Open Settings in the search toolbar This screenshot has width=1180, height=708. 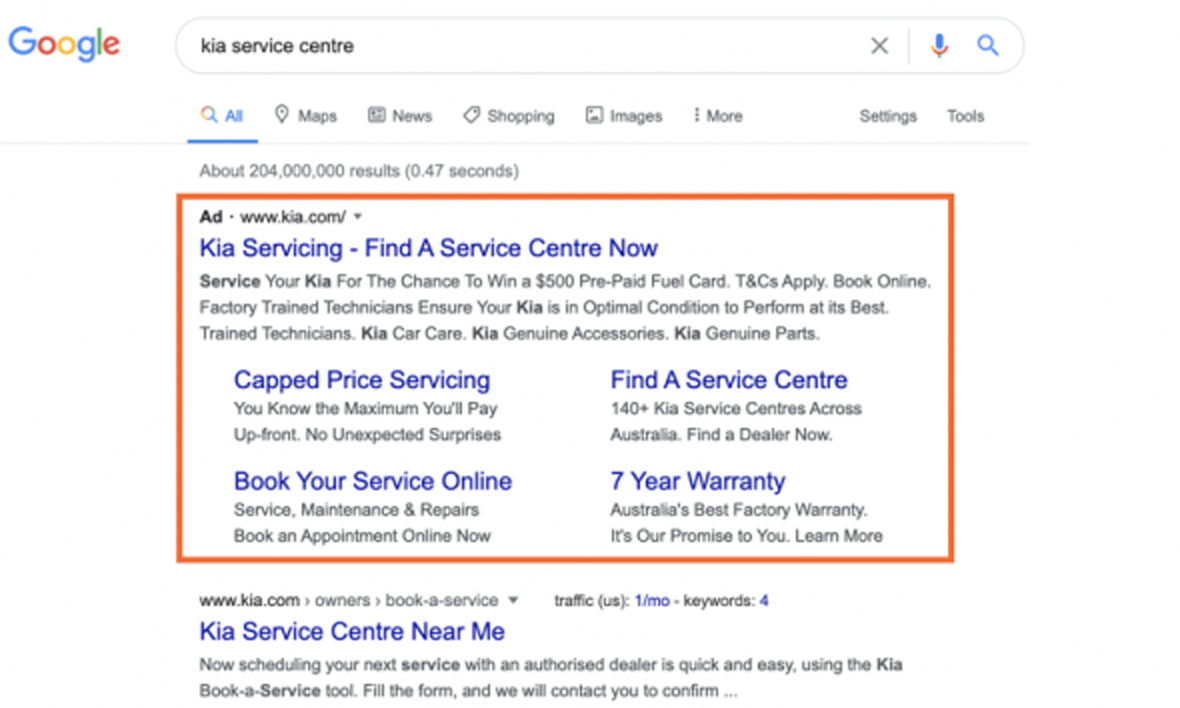pyautogui.click(x=888, y=116)
